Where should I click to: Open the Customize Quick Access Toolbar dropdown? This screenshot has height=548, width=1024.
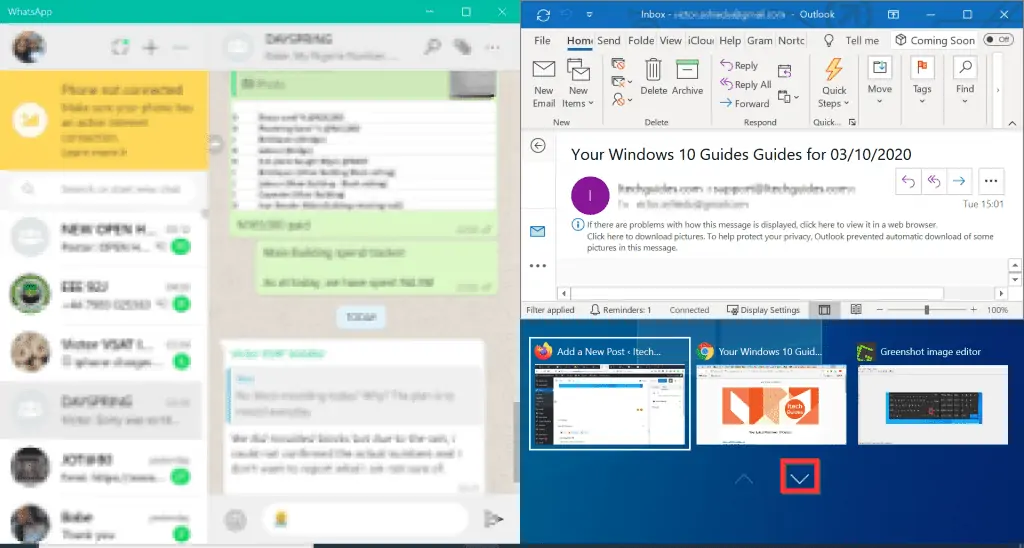590,14
